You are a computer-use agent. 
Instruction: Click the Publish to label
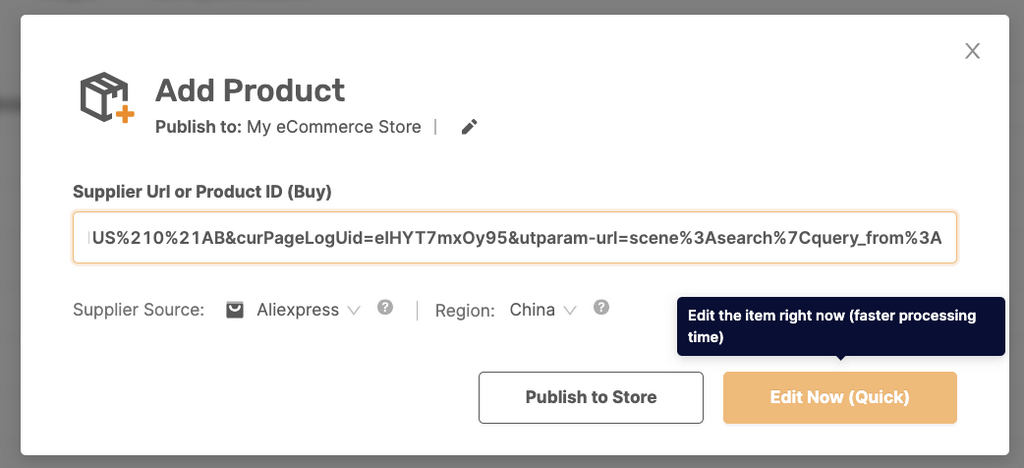pyautogui.click(x=199, y=127)
